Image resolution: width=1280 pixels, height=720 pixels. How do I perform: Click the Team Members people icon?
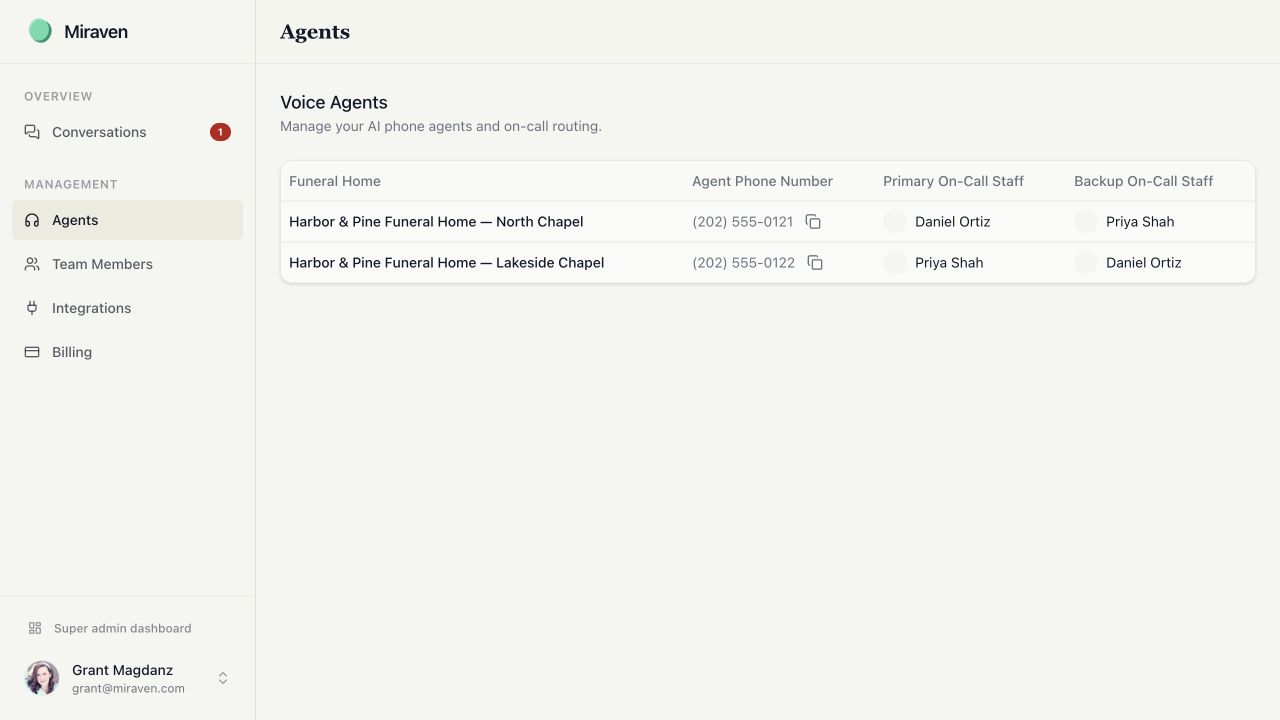pyautogui.click(x=32, y=264)
